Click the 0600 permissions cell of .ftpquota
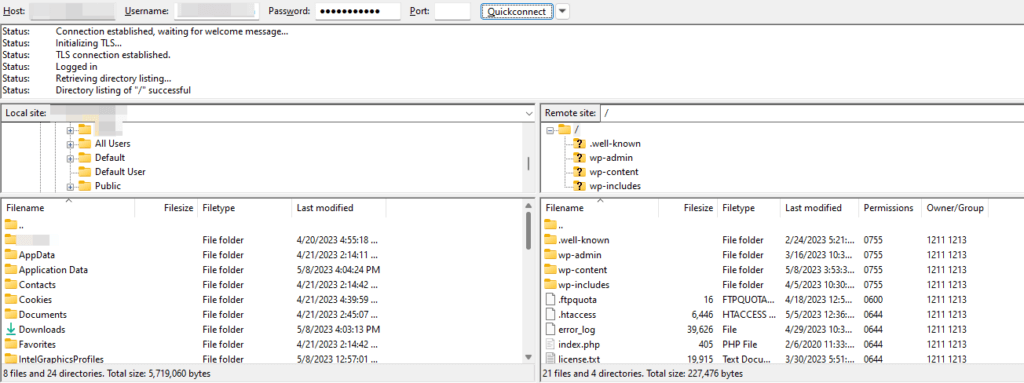Image resolution: width=1024 pixels, height=383 pixels. pos(873,300)
